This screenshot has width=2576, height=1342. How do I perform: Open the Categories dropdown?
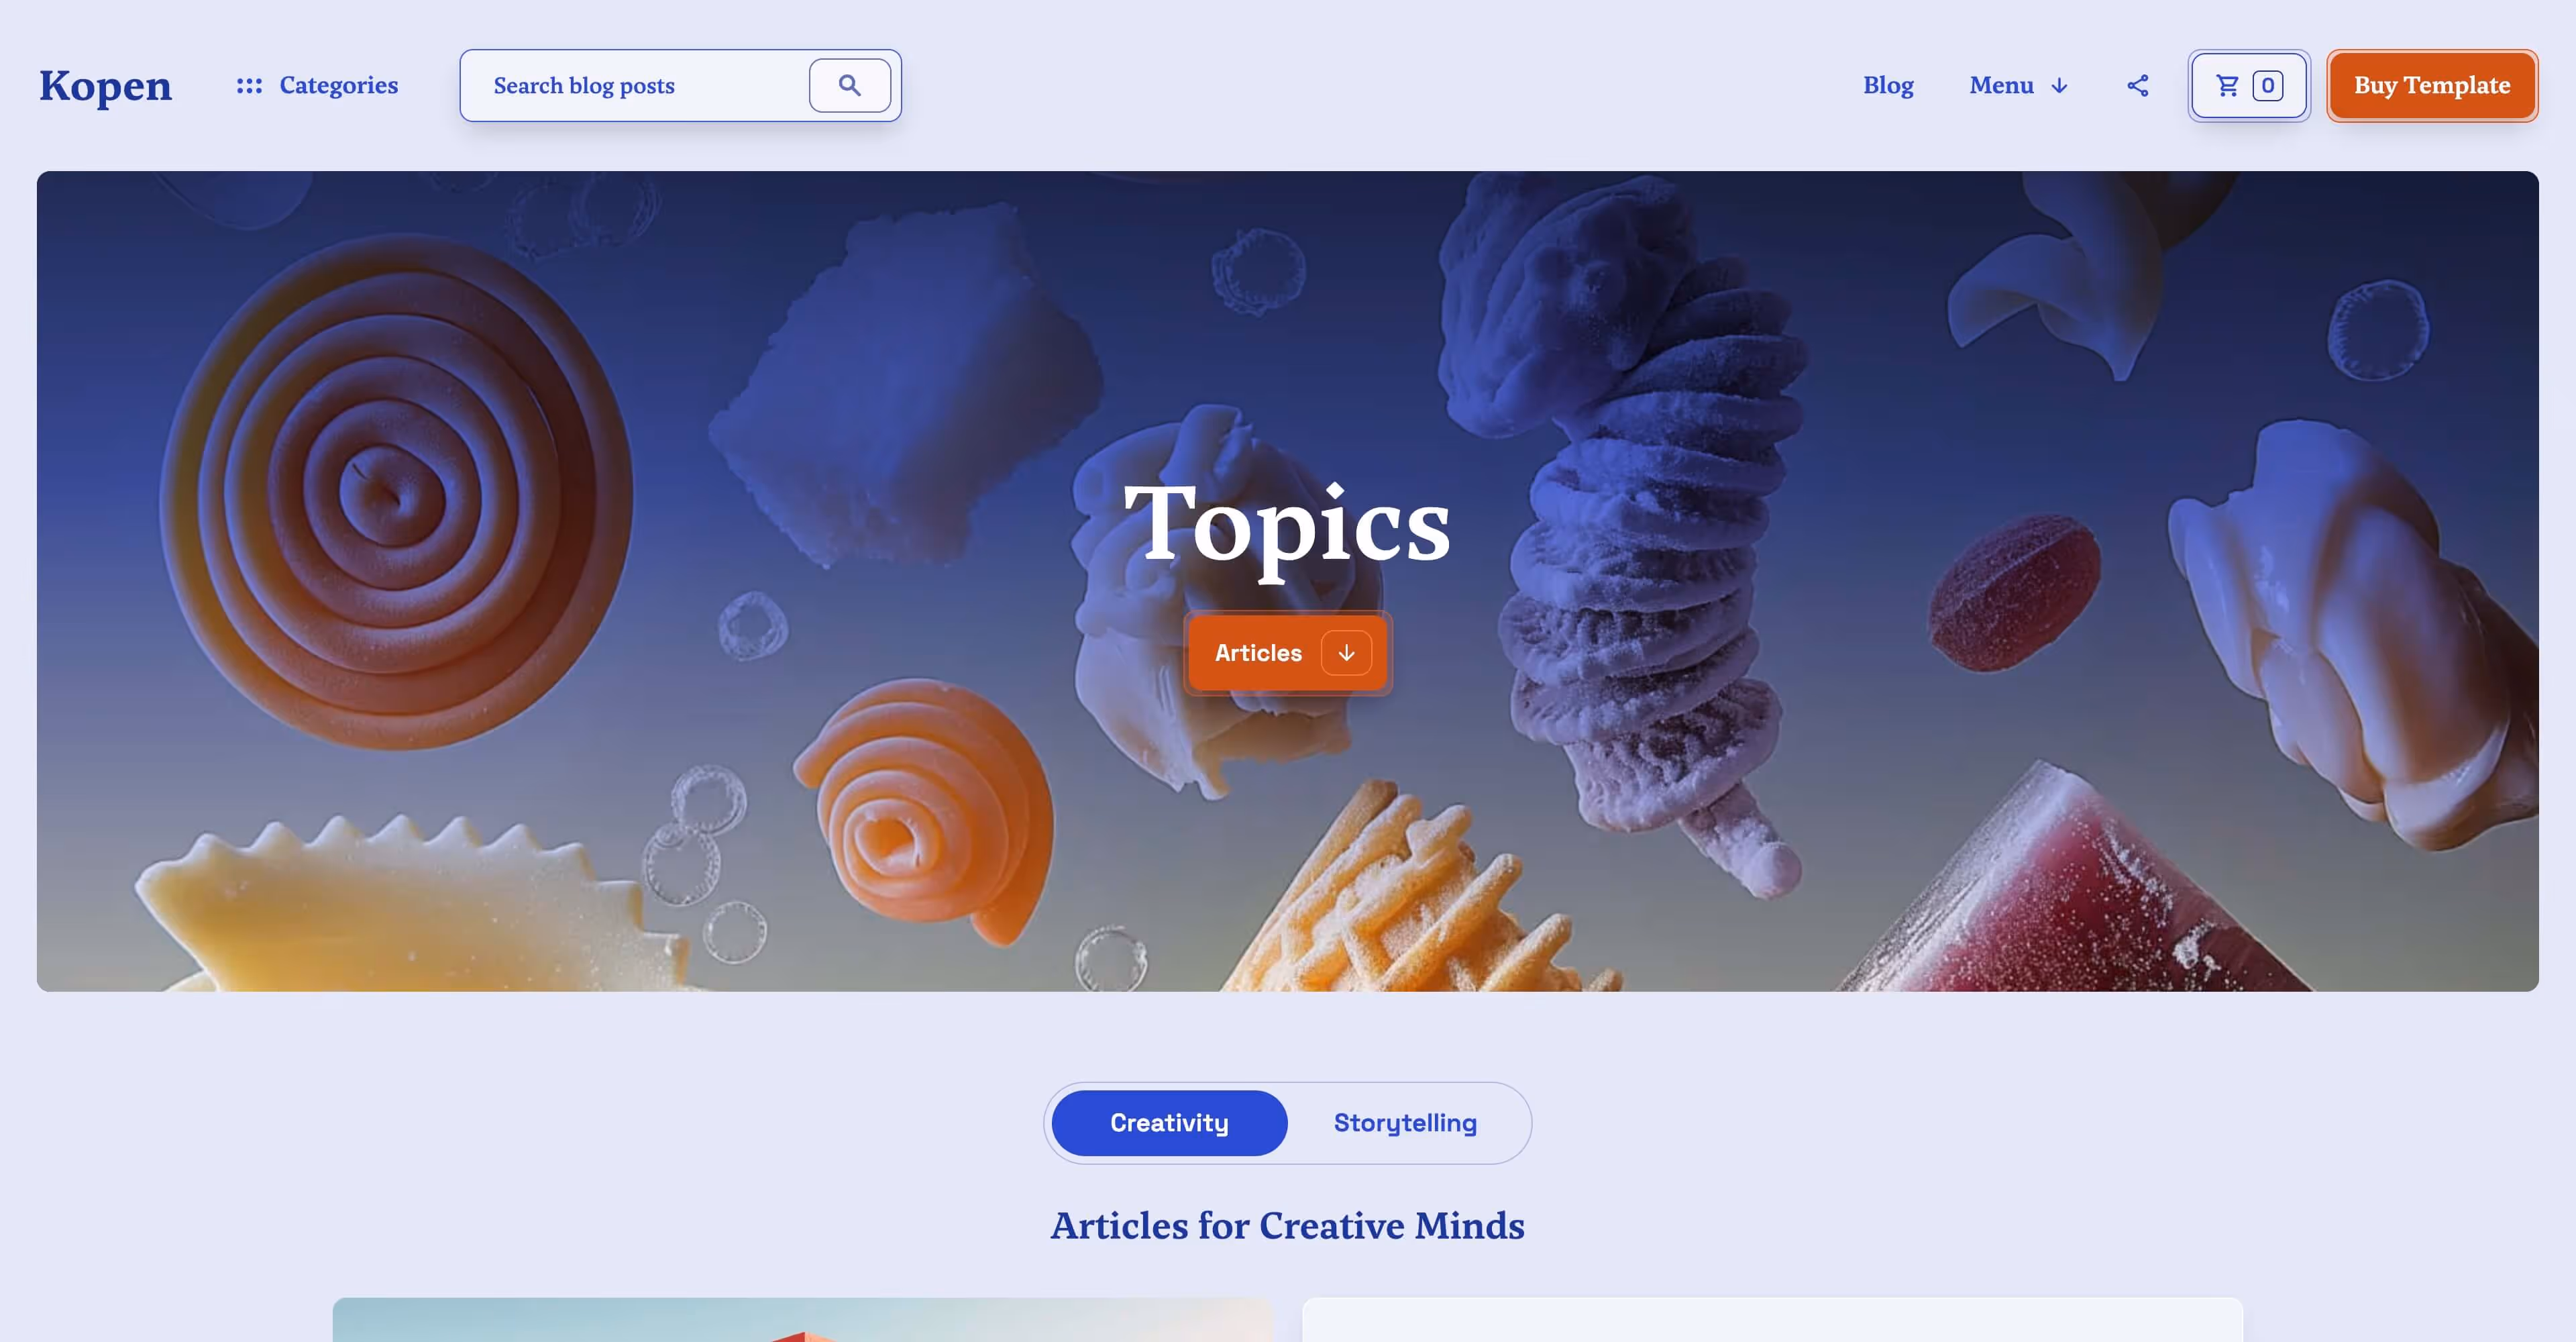click(x=317, y=85)
